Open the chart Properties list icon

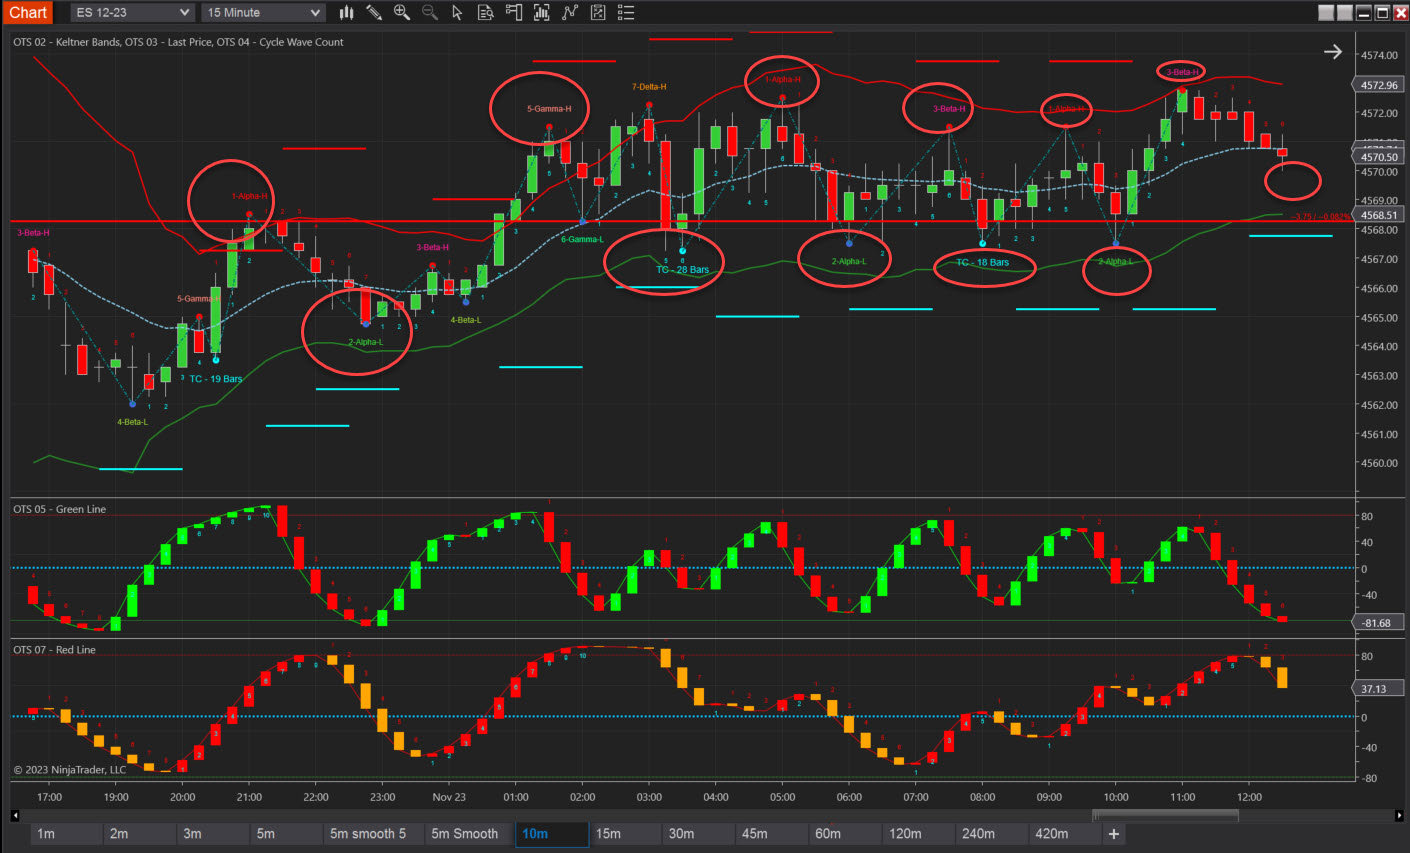pyautogui.click(x=626, y=12)
